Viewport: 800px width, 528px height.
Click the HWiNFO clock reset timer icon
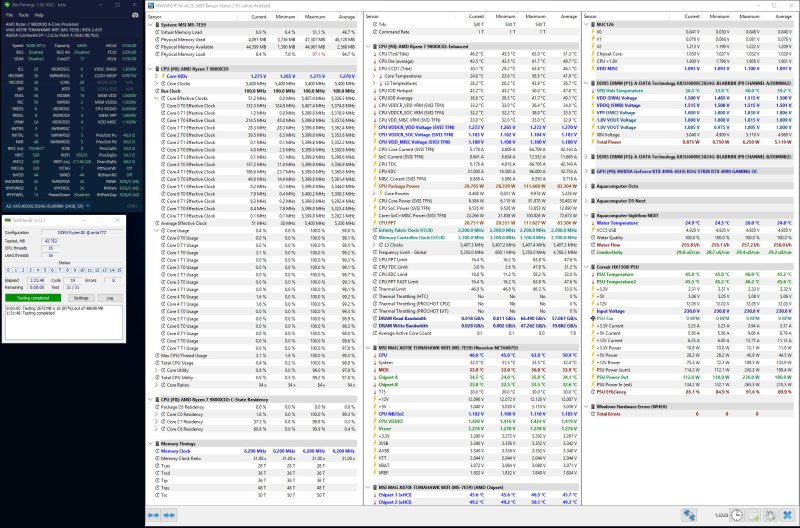[x=736, y=515]
